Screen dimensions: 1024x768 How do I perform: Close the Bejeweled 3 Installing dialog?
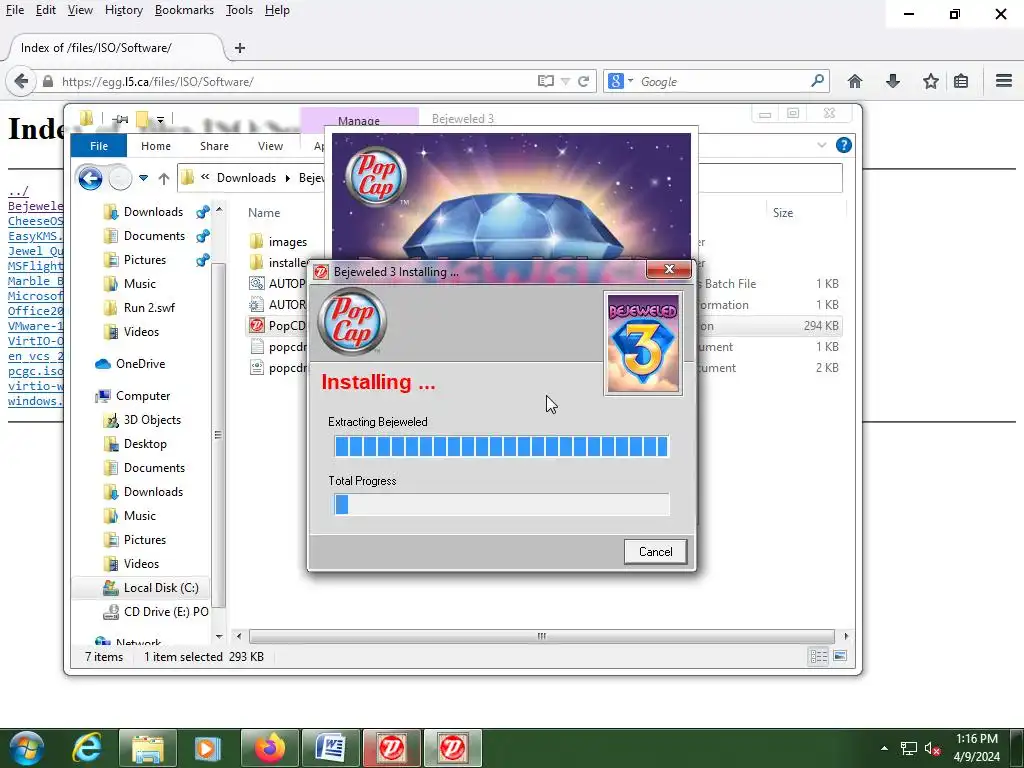tap(669, 269)
